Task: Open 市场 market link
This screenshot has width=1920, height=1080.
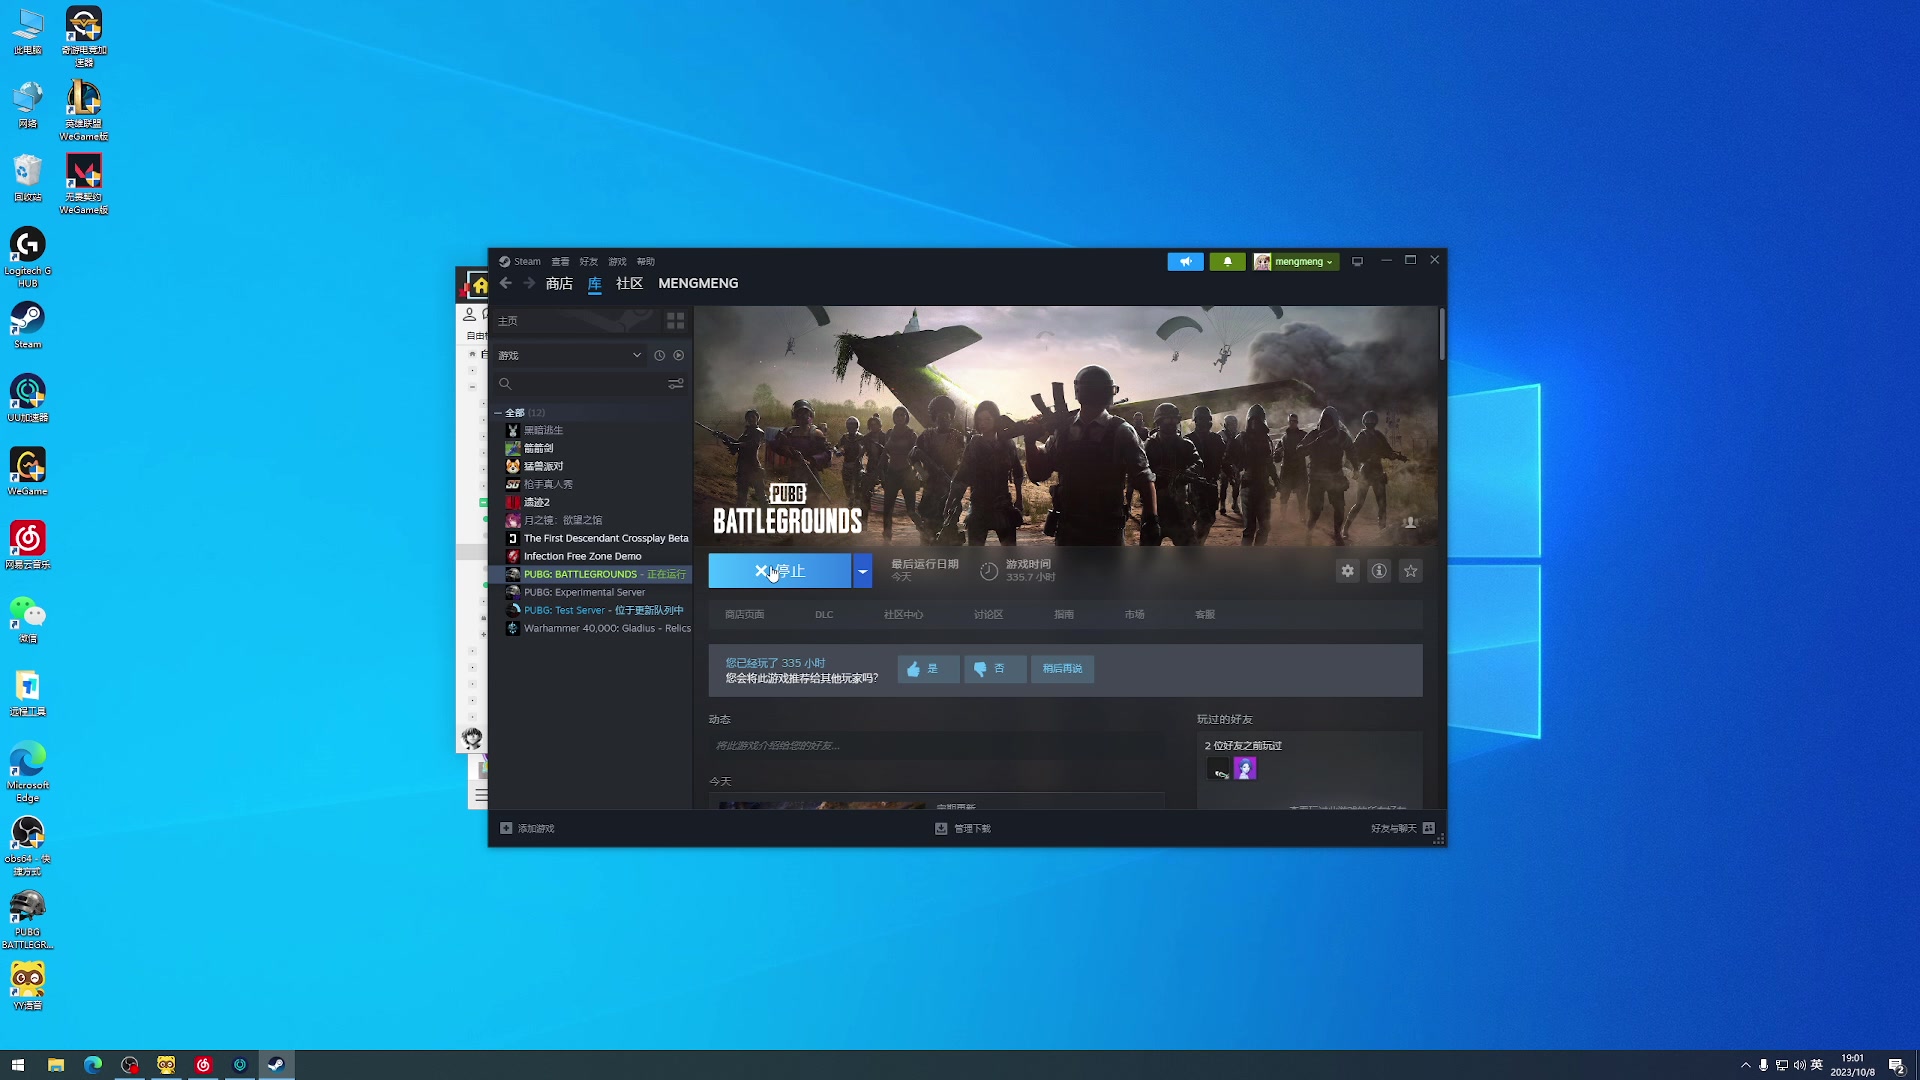Action: click(x=1134, y=615)
